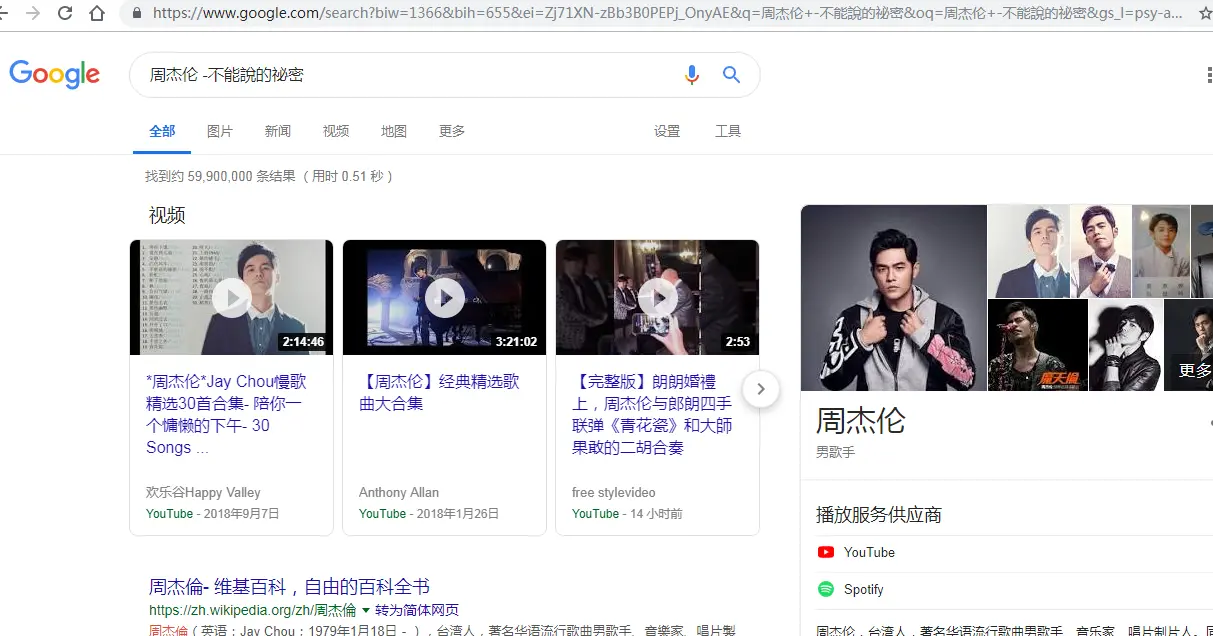Click Anthony Allan channel name
This screenshot has width=1213, height=636.
[399, 492]
